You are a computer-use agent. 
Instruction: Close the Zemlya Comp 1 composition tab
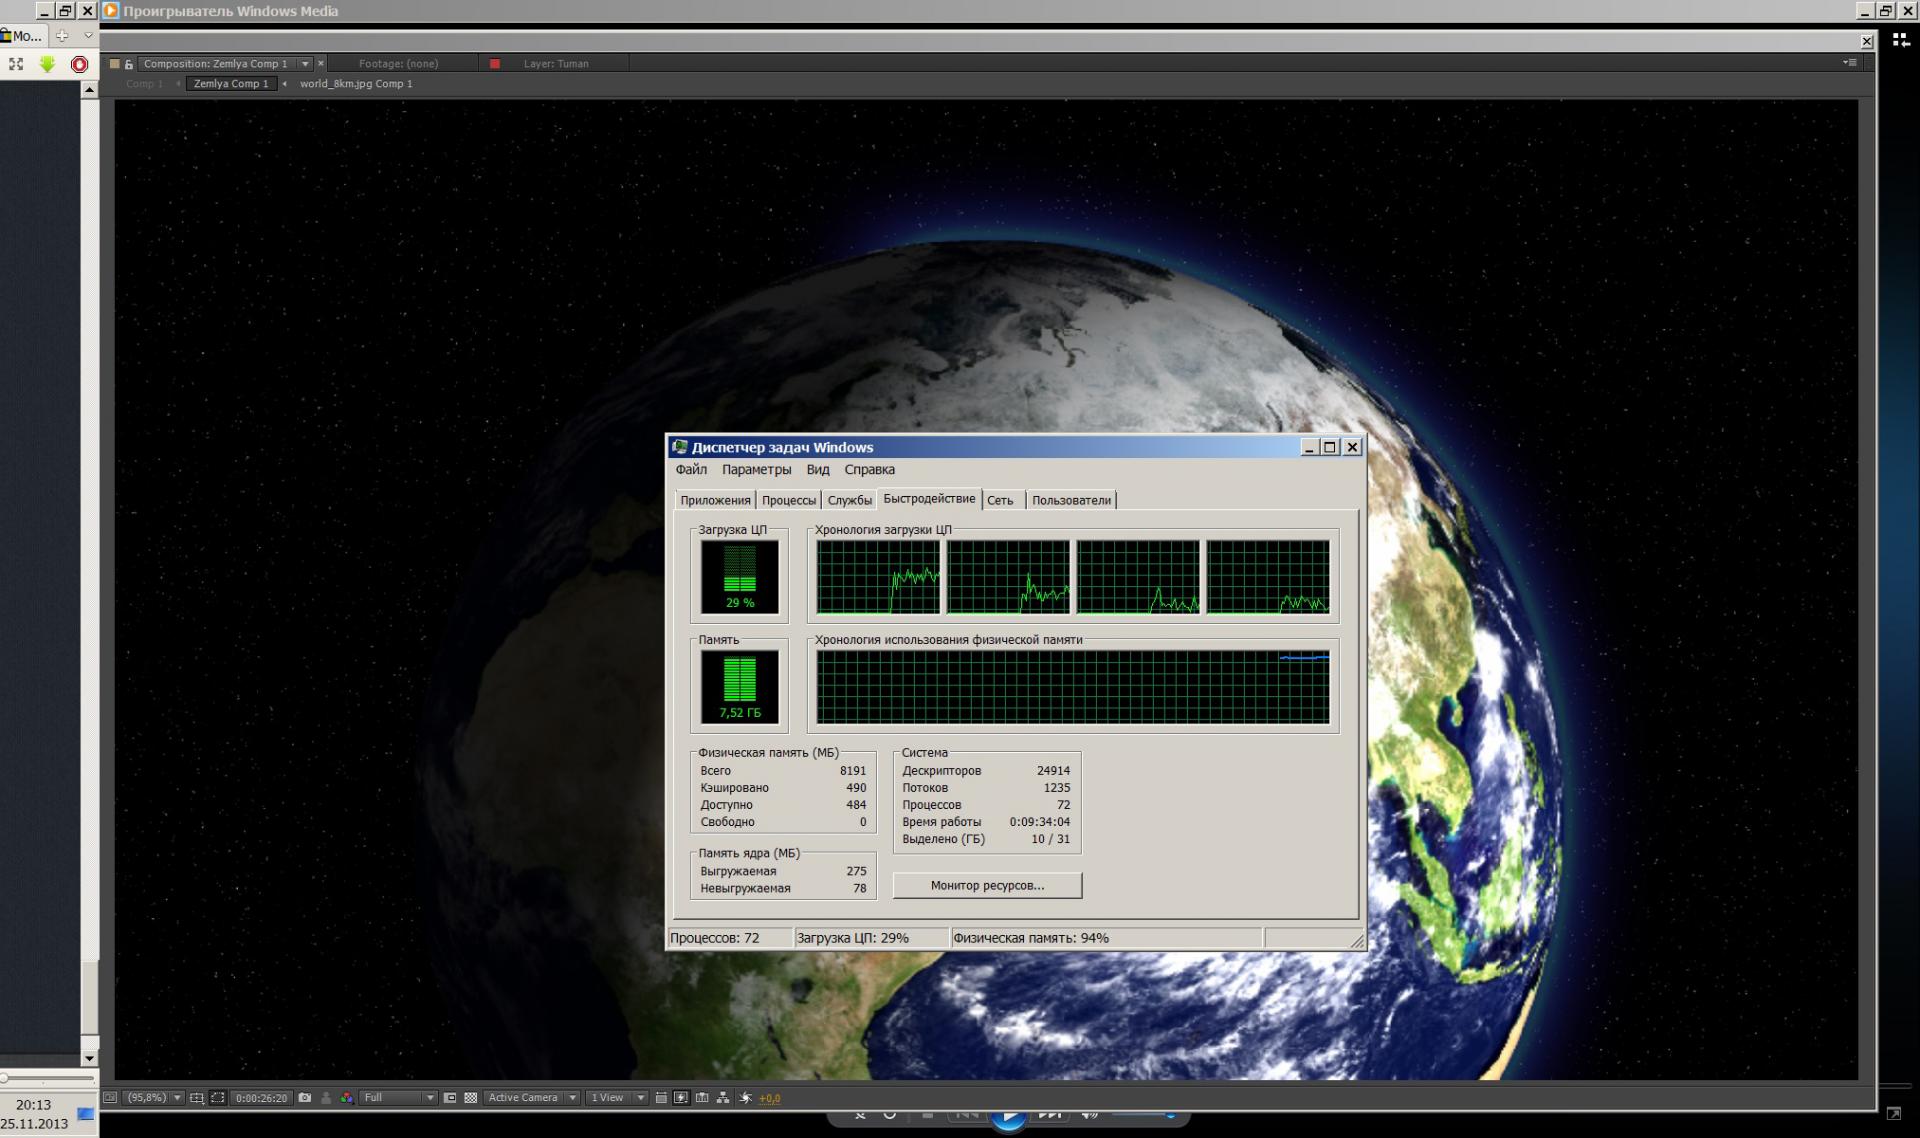320,63
